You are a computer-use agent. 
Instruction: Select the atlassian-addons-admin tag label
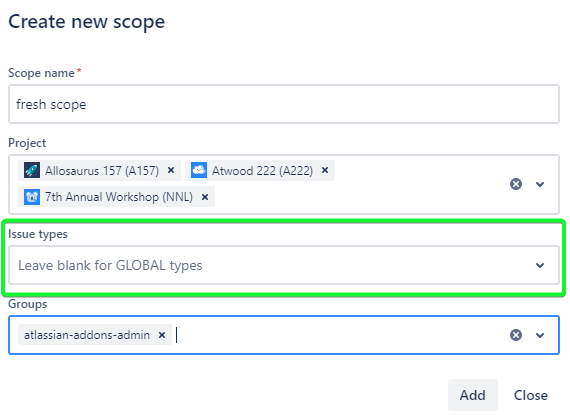(x=87, y=335)
